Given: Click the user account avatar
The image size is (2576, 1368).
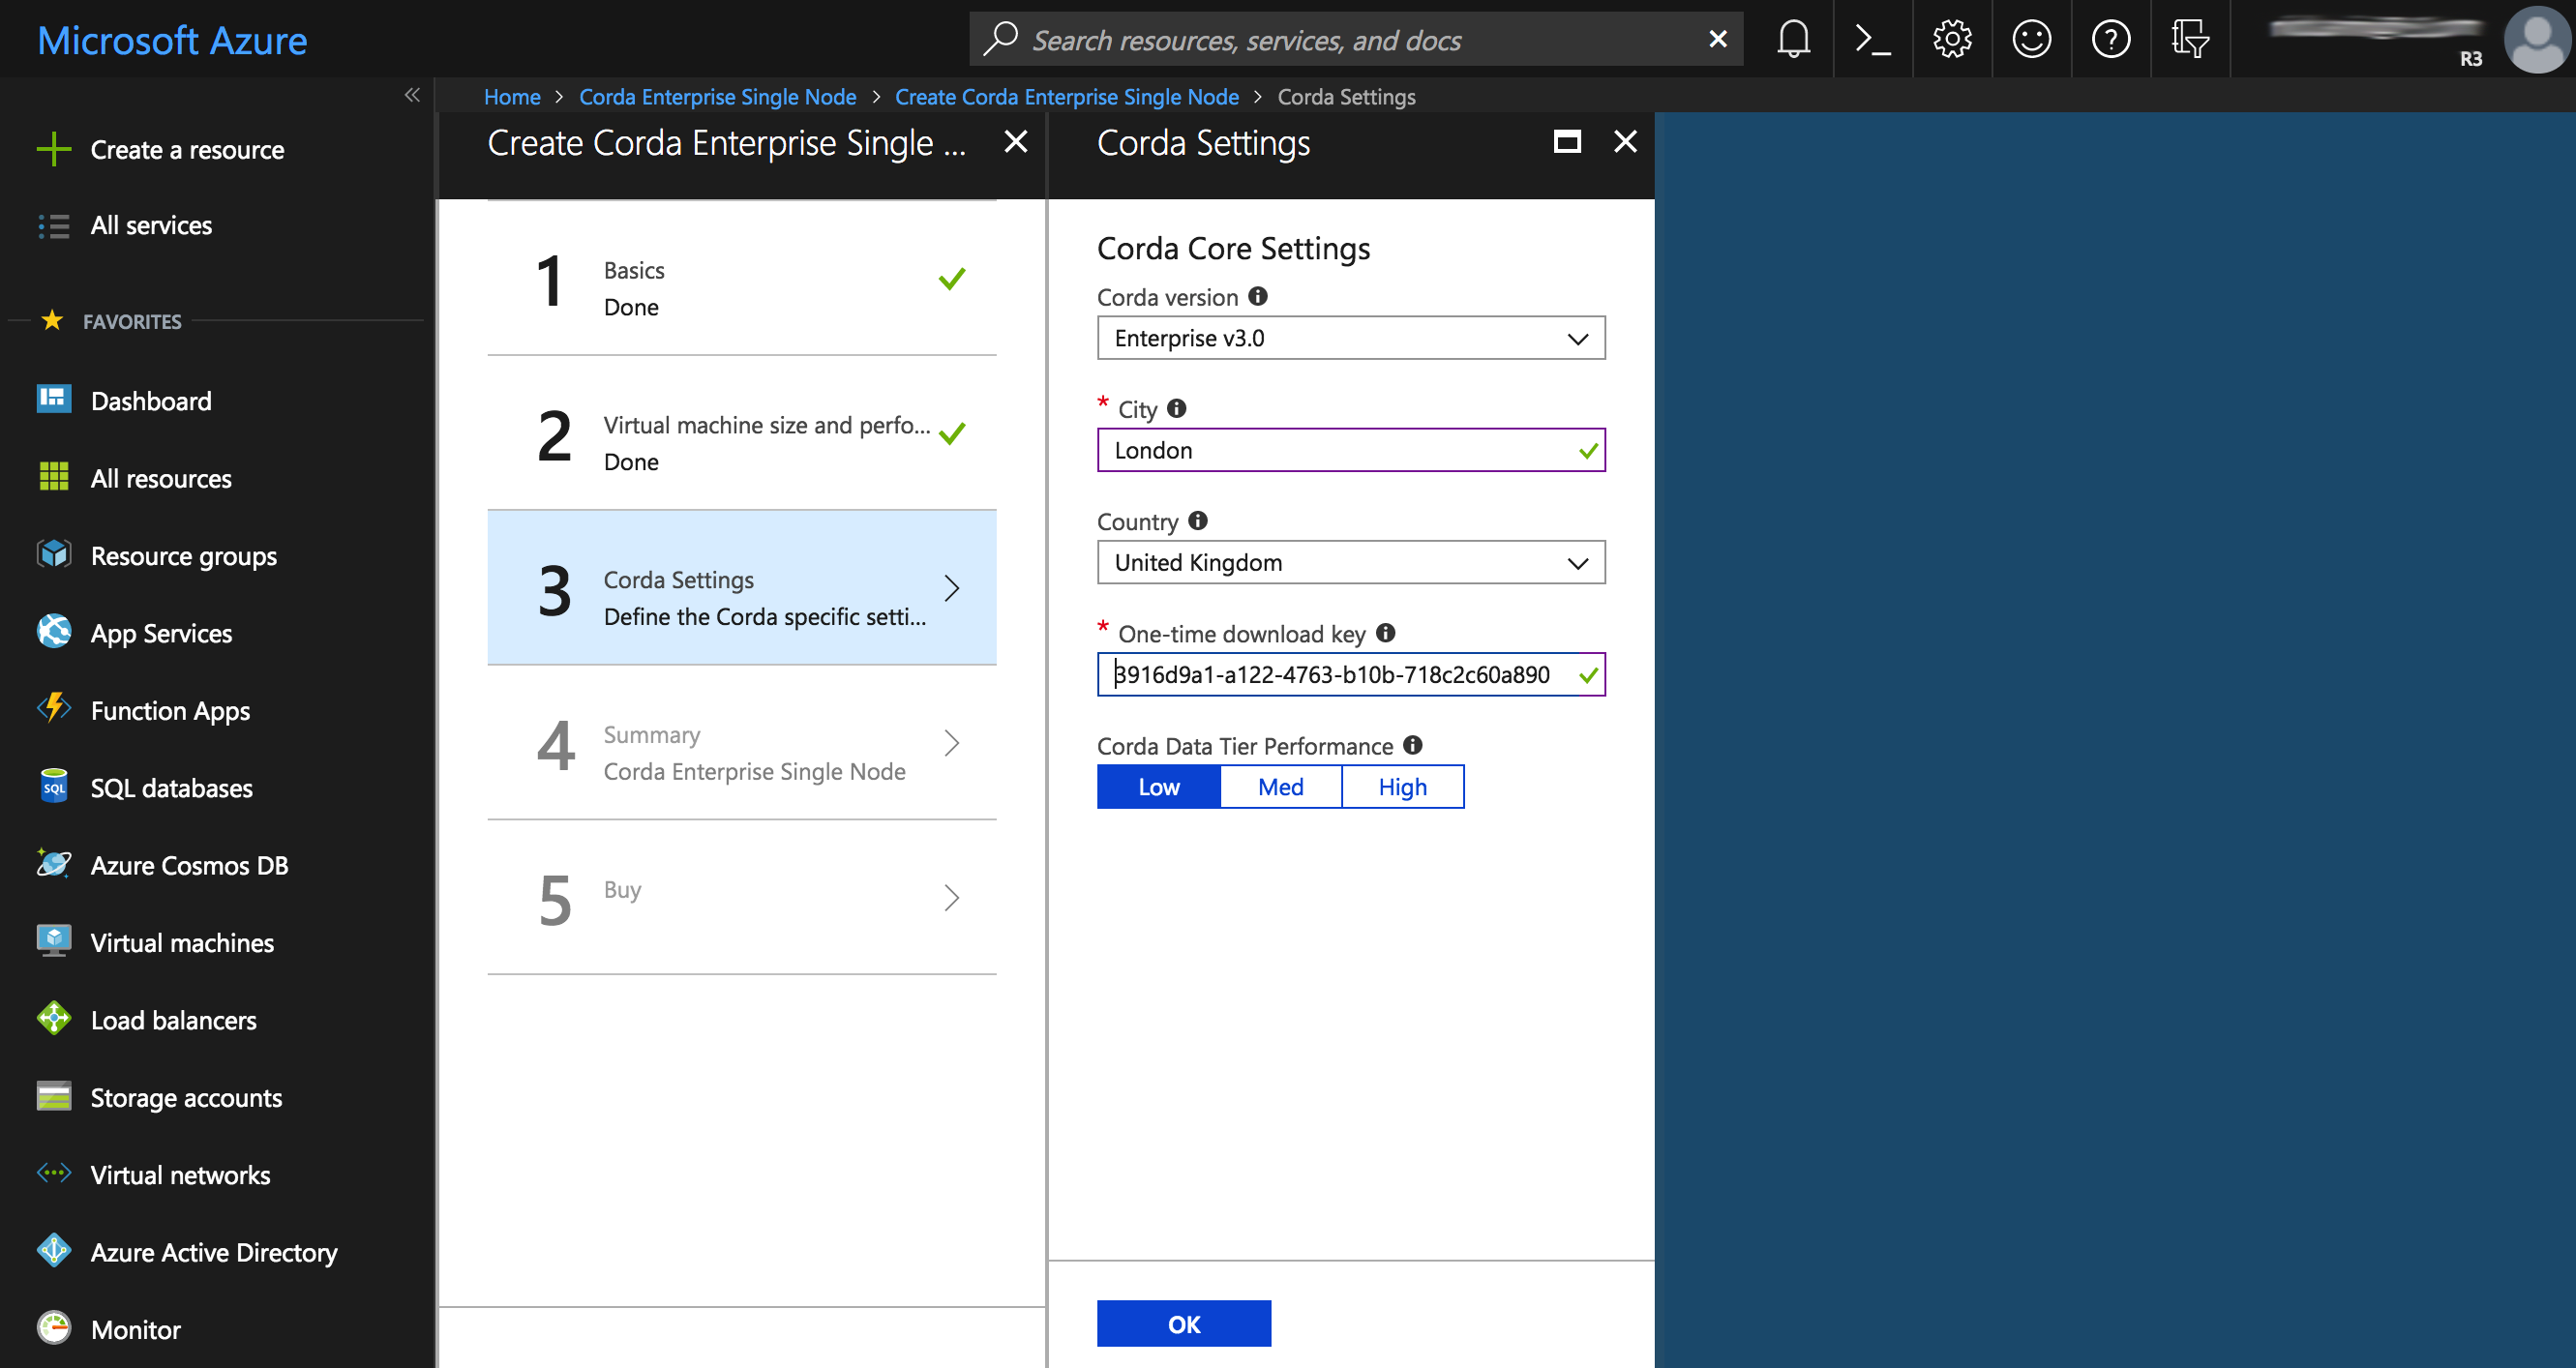Looking at the screenshot, I should click(2537, 39).
